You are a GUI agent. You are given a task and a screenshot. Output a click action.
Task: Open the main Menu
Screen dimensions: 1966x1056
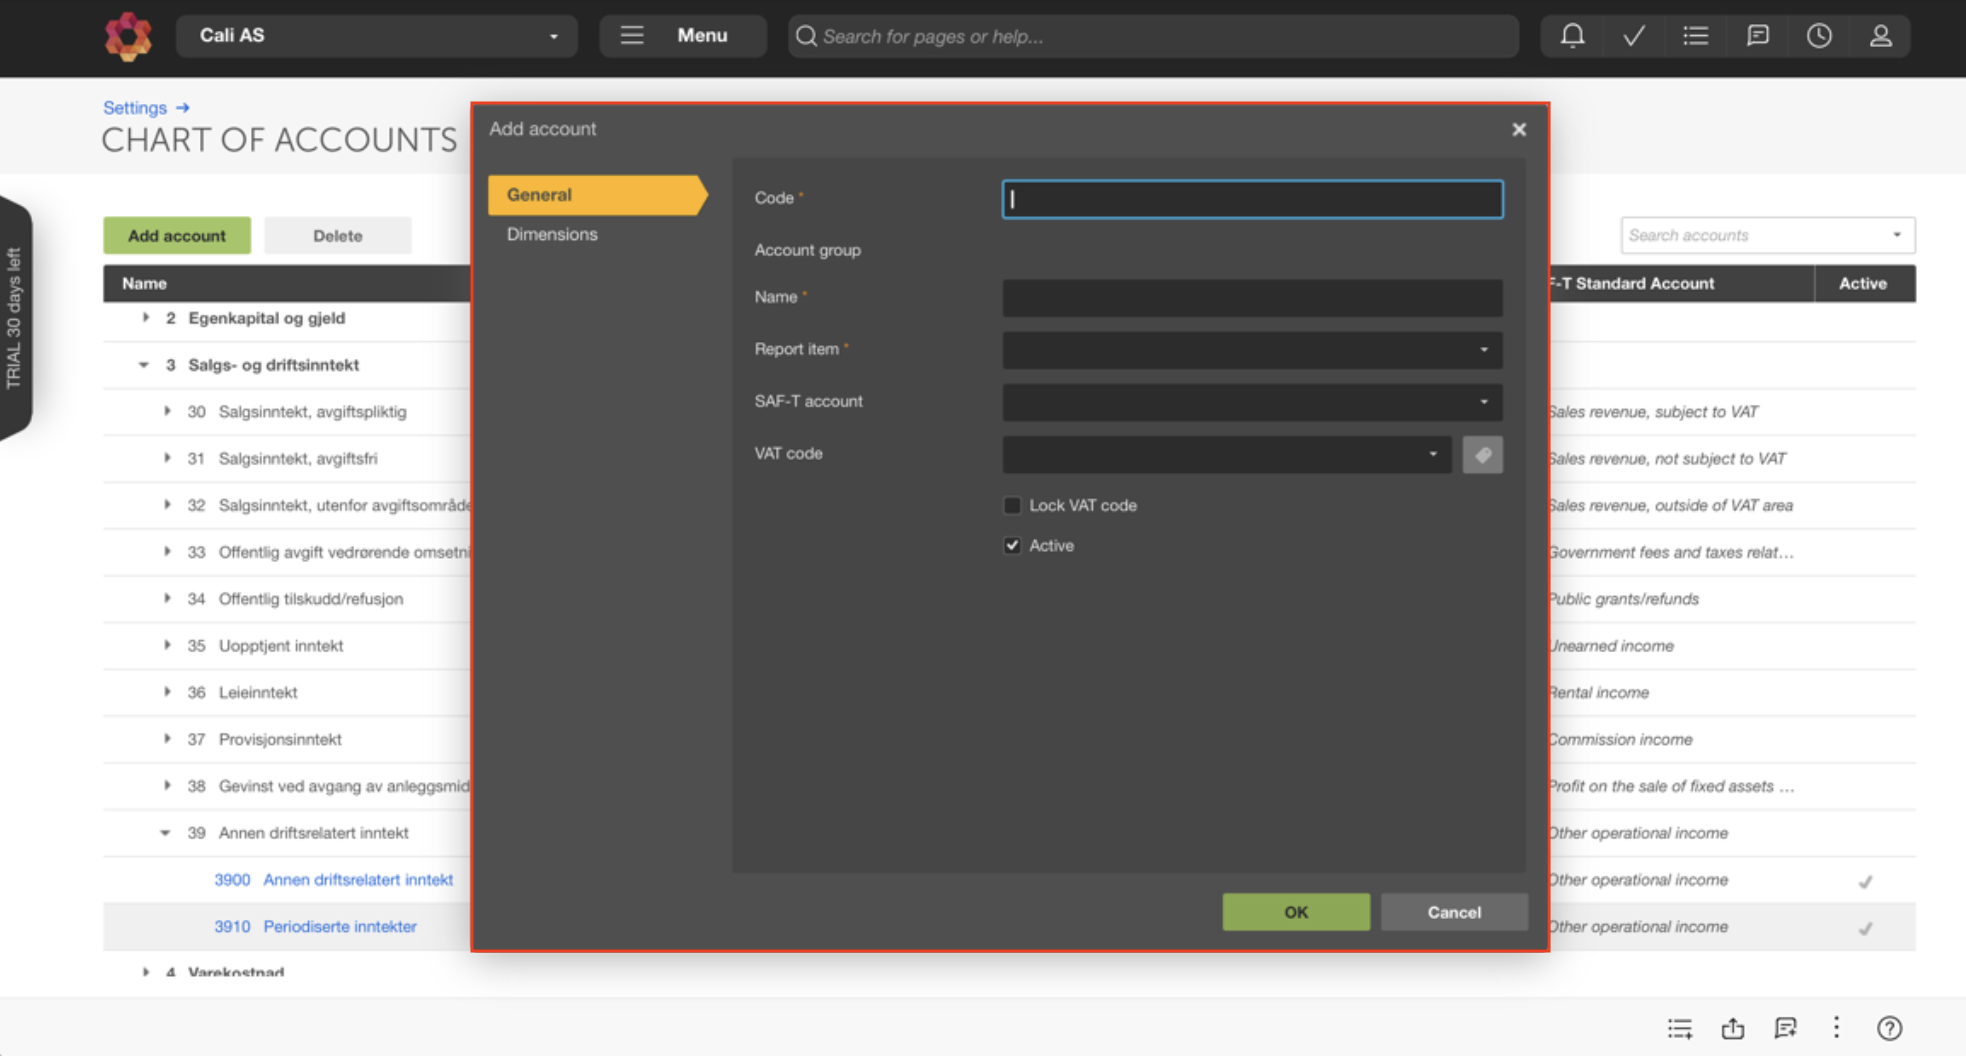coord(682,36)
